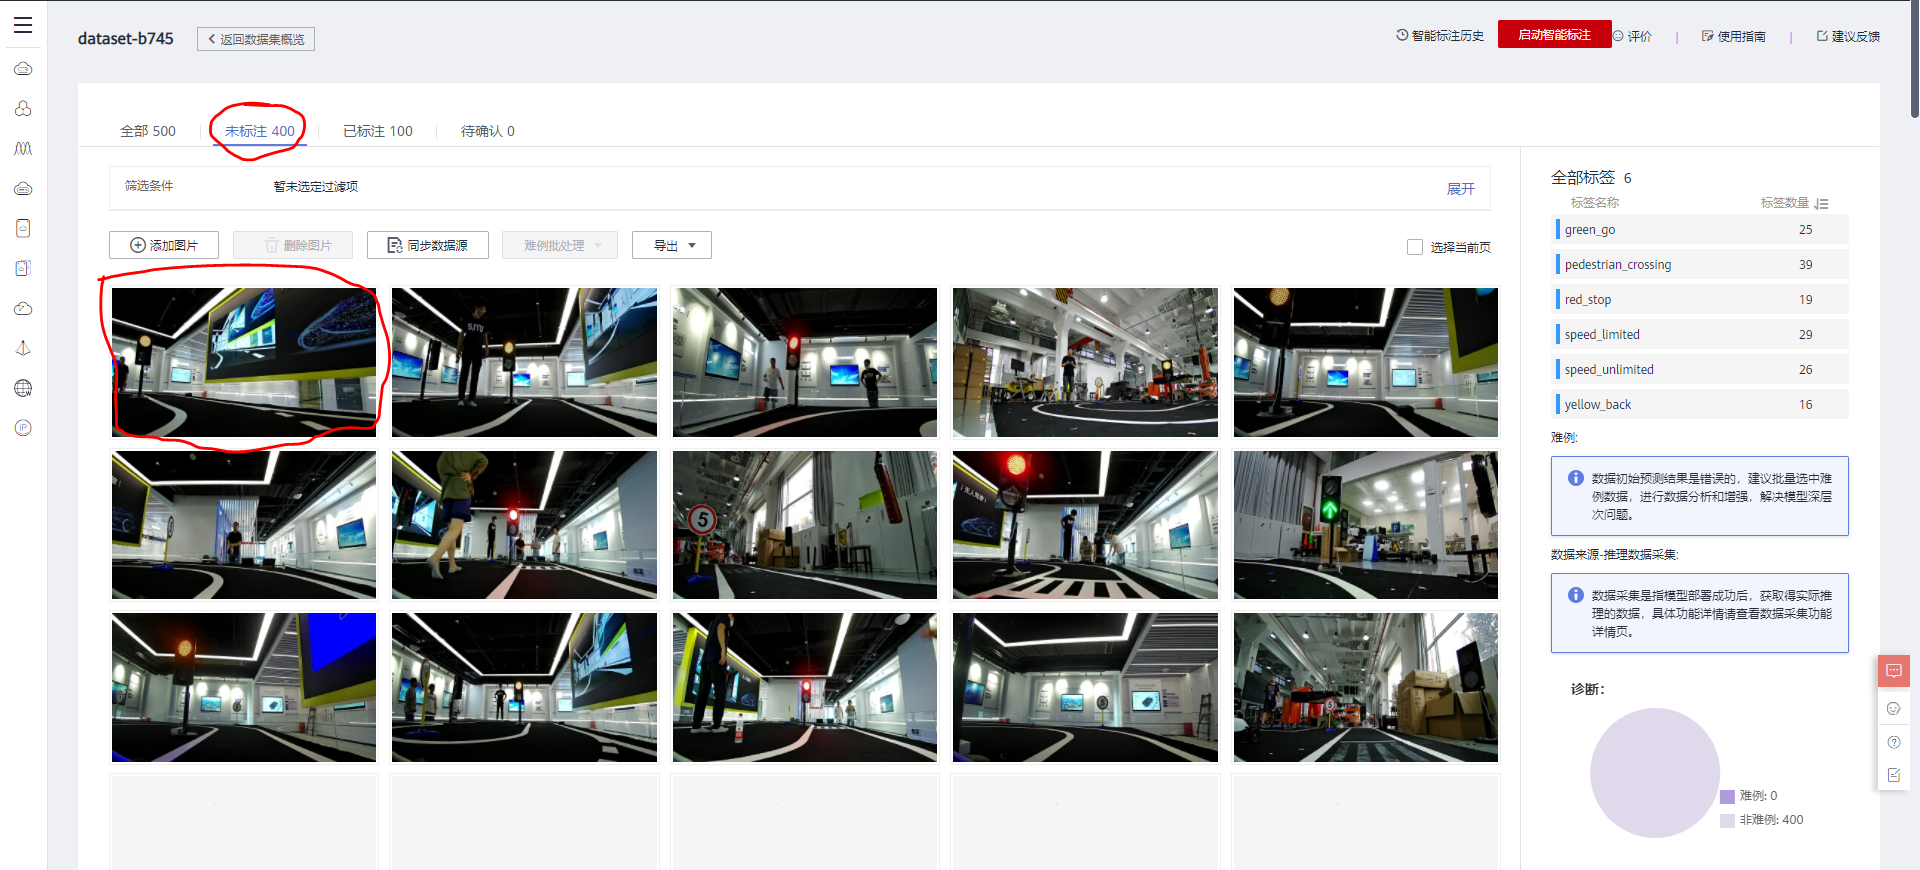
Task: Click the info icon in the 数据采集 notice box
Action: tap(1575, 595)
